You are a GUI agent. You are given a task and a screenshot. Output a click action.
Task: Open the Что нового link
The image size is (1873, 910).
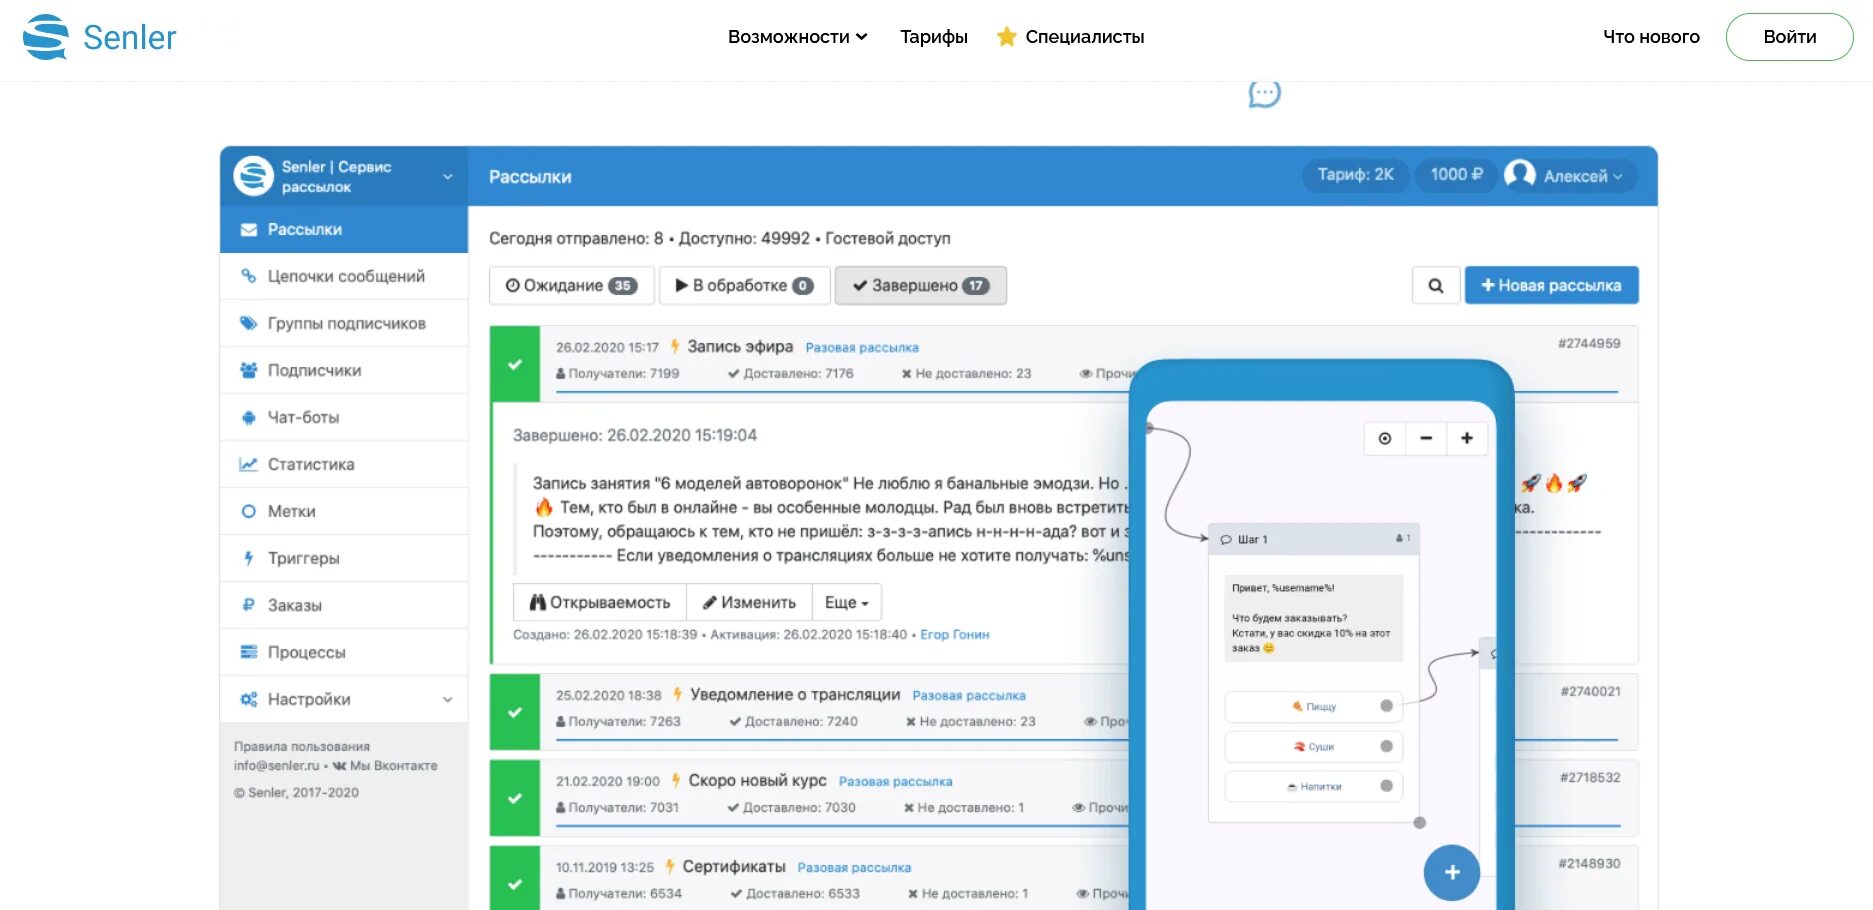(1651, 37)
